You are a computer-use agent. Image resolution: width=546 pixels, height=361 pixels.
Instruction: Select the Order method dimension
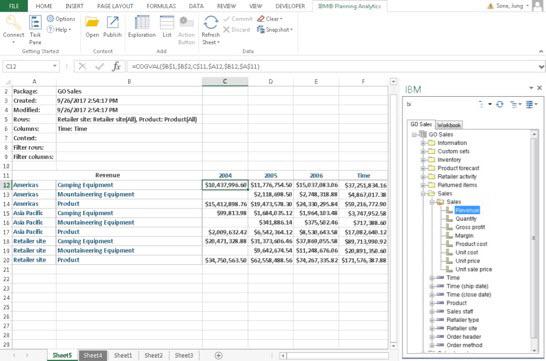(x=464, y=345)
